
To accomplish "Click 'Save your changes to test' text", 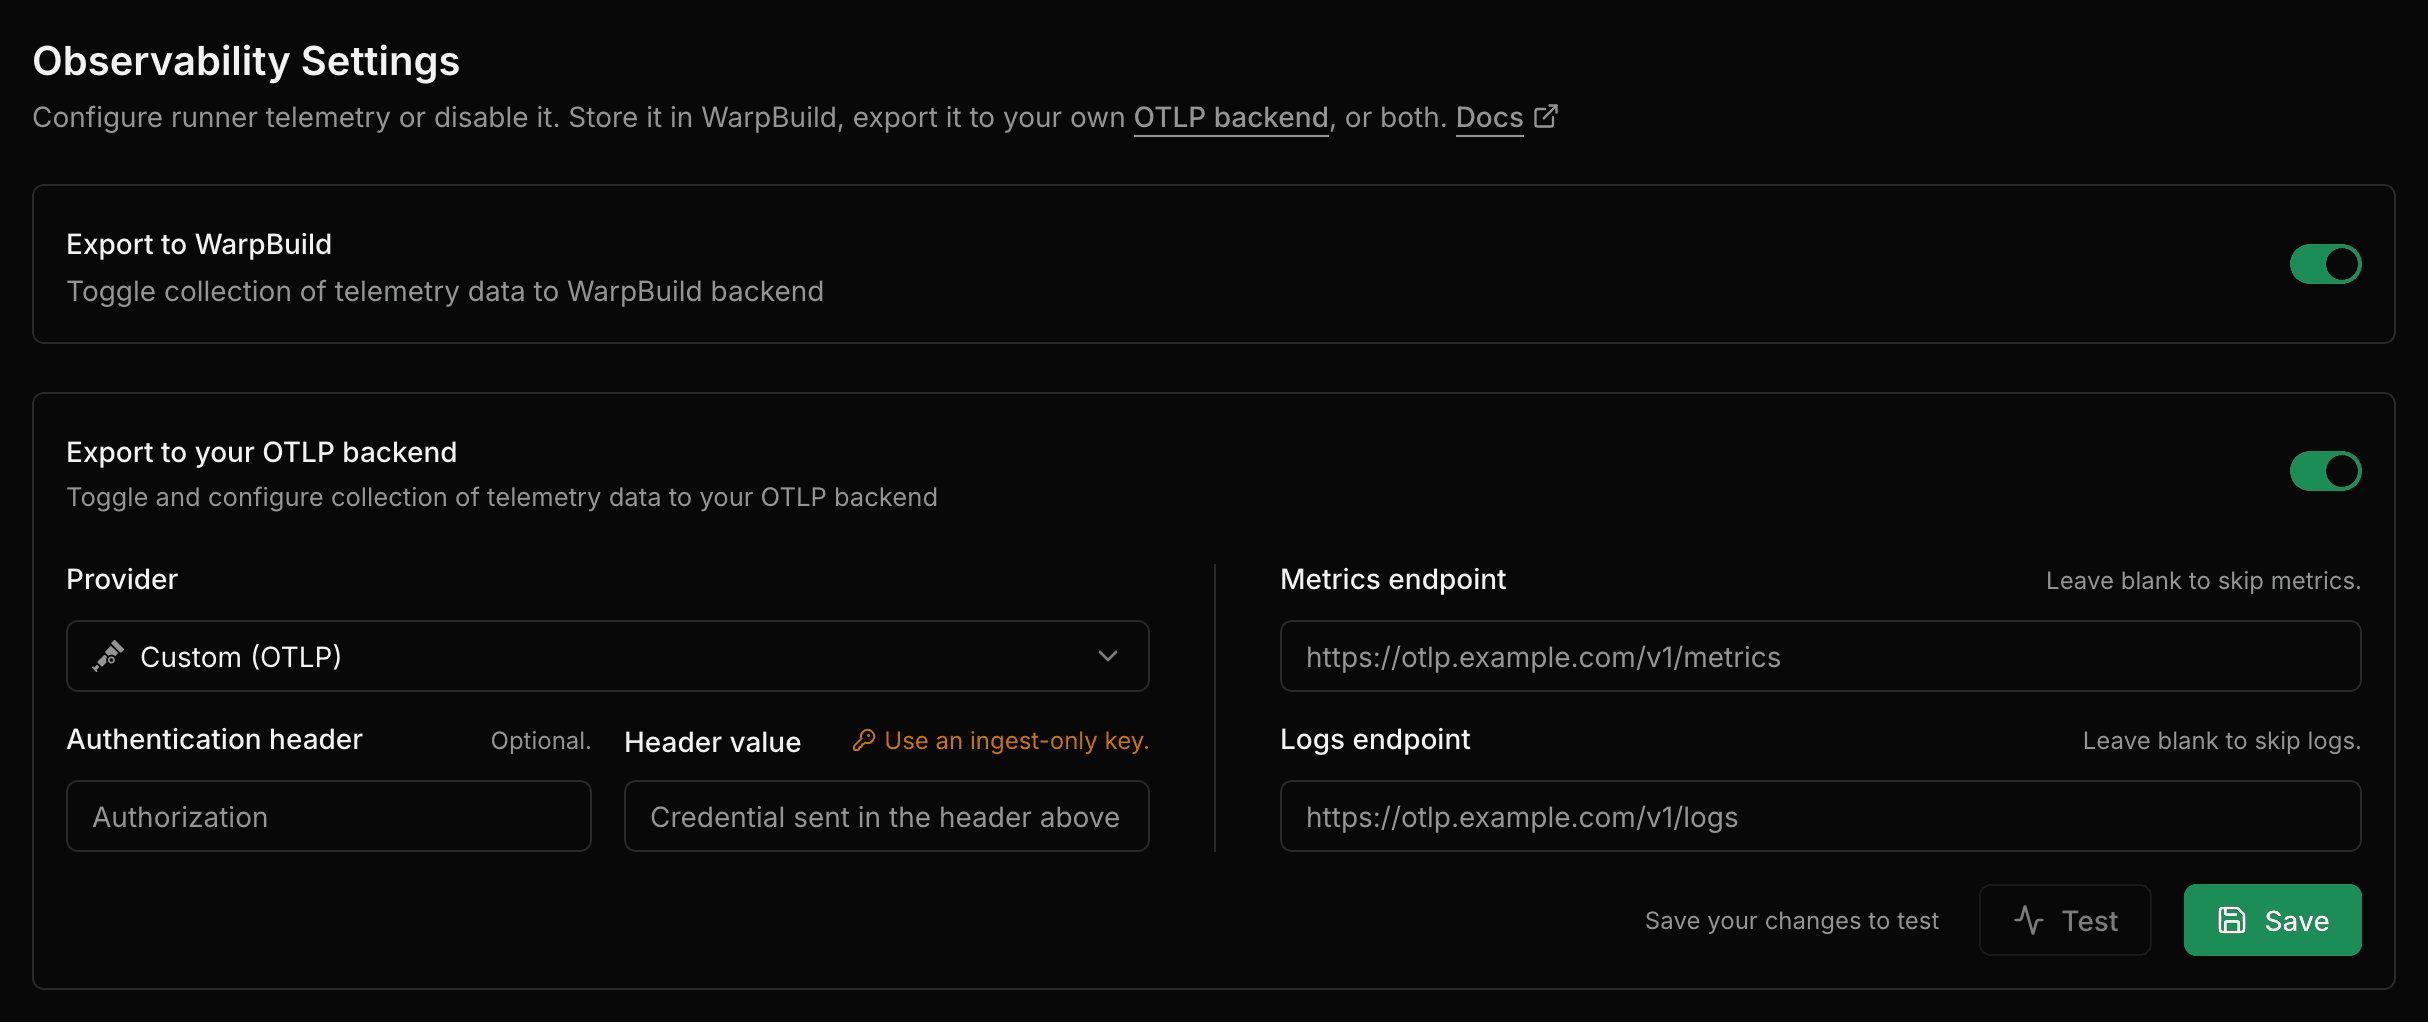I will point(1792,921).
